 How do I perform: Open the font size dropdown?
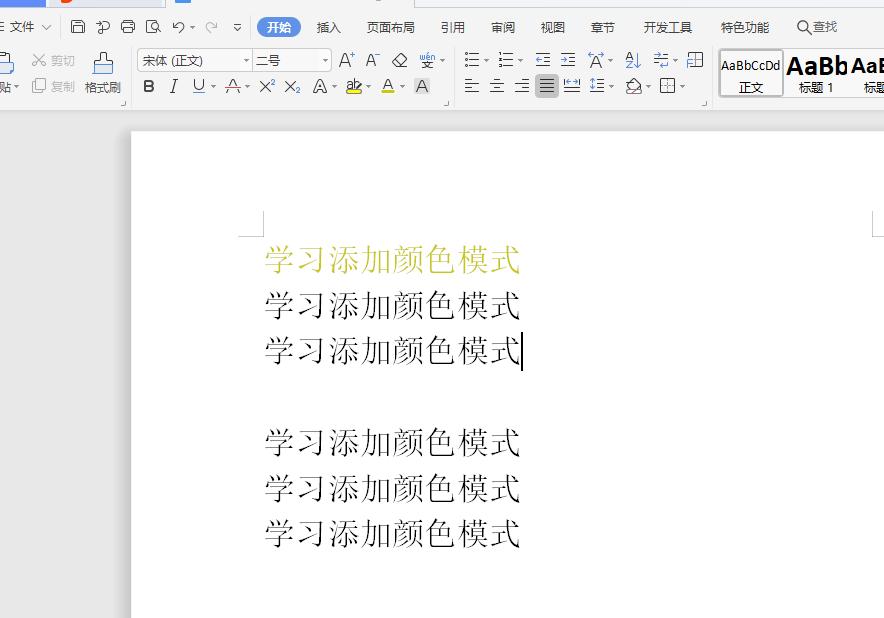point(323,60)
